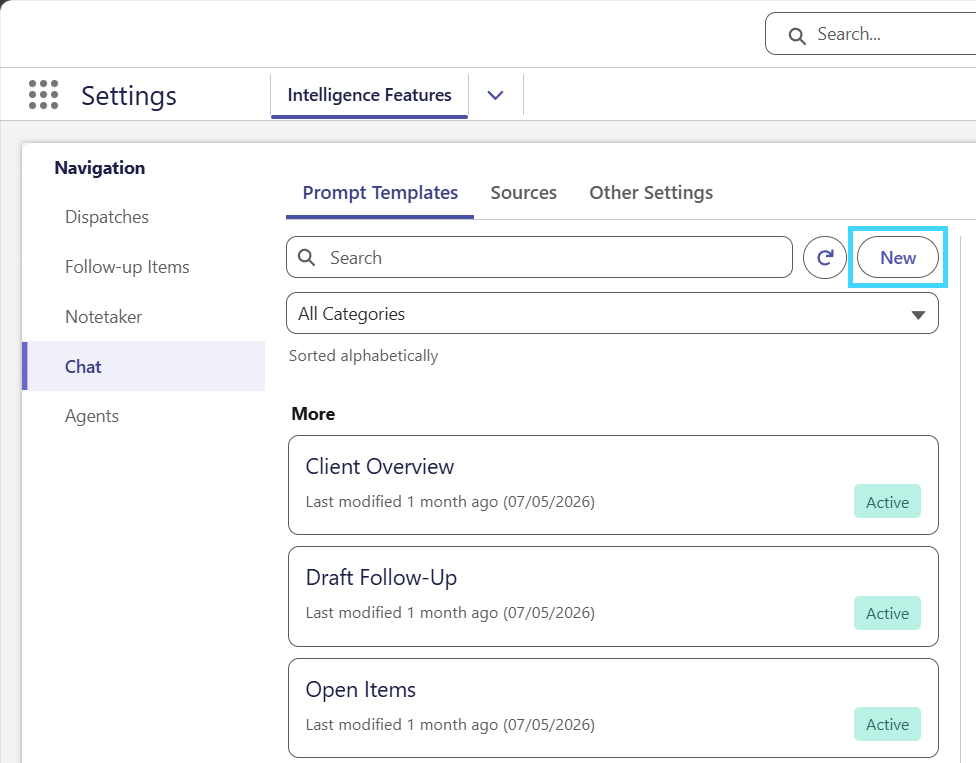This screenshot has width=976, height=763.
Task: Click the Active badge on Client Overview
Action: (x=887, y=502)
